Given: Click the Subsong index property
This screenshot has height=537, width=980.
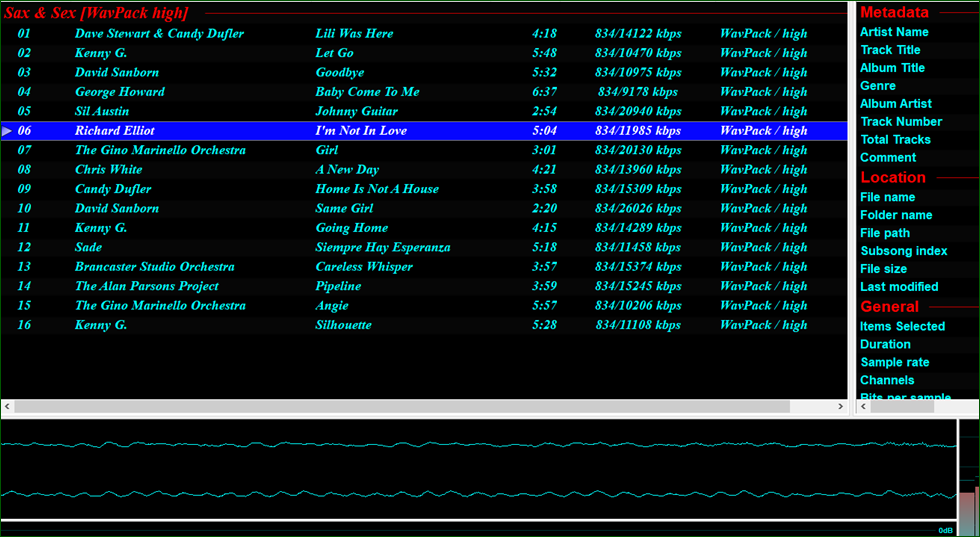Looking at the screenshot, I should tap(904, 251).
